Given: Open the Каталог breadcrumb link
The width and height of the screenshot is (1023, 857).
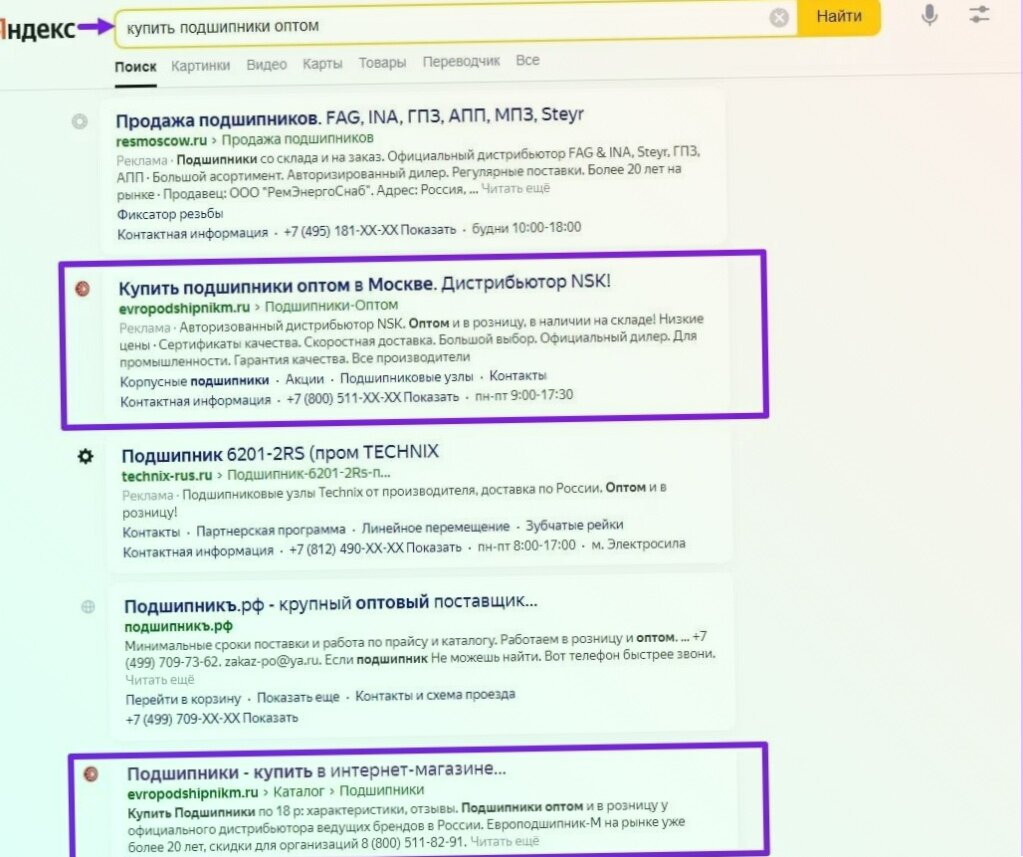Looking at the screenshot, I should coord(299,792).
